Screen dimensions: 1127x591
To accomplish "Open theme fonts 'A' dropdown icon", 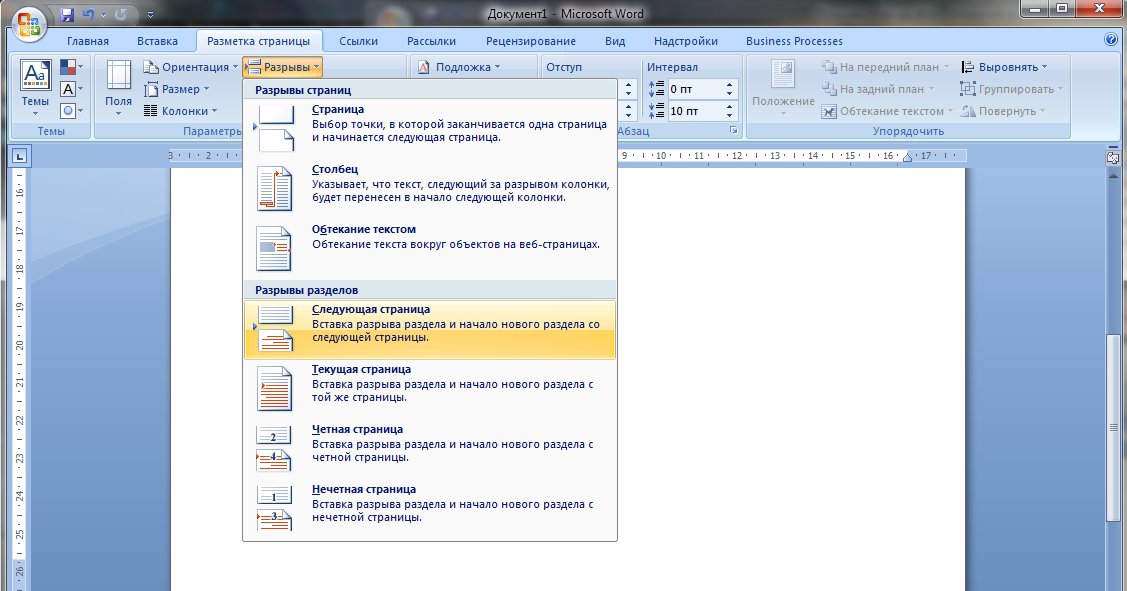I will click(x=71, y=89).
